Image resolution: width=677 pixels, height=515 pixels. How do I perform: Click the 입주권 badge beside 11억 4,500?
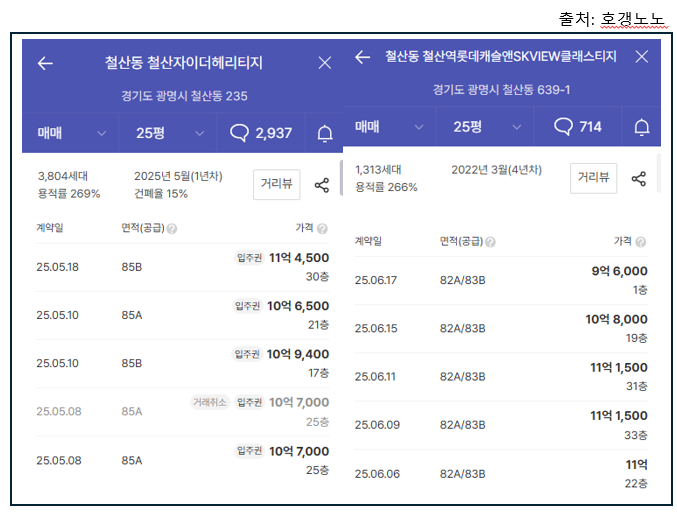tap(250, 258)
